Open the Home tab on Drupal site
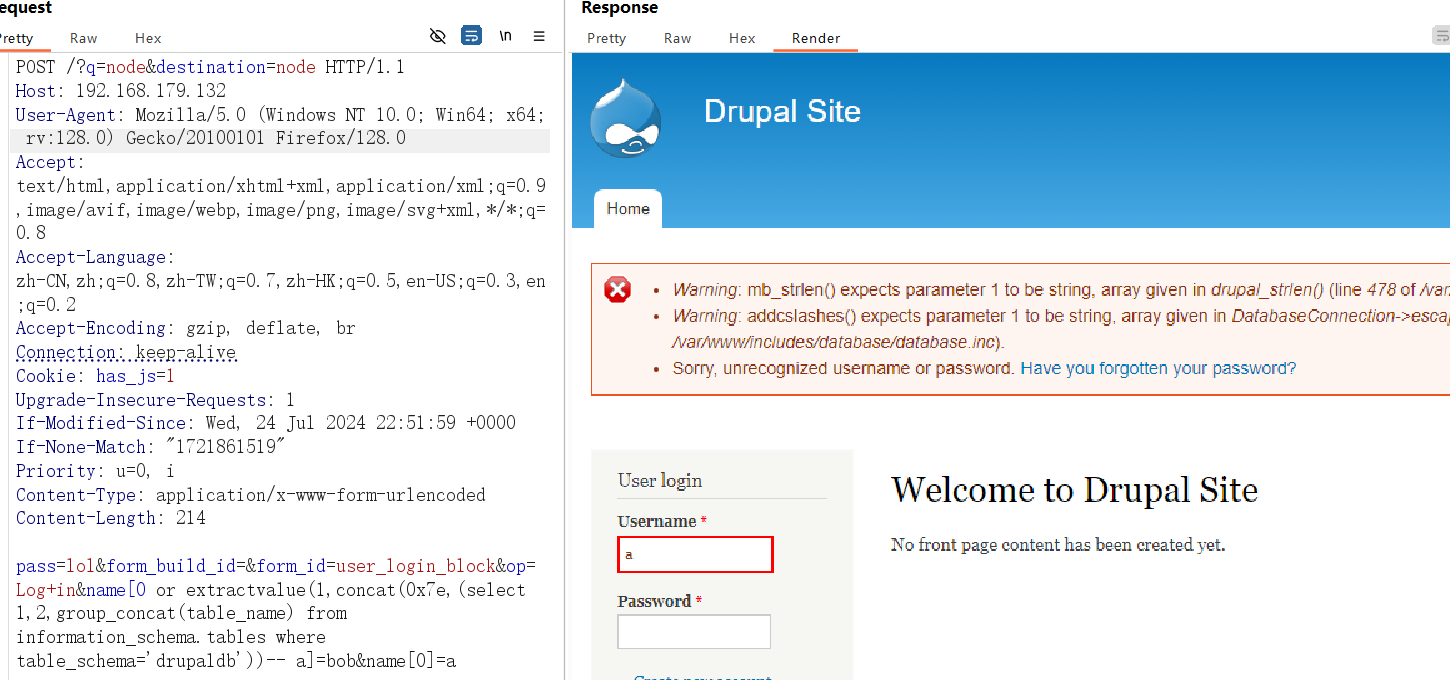1450x680 pixels. 628,209
